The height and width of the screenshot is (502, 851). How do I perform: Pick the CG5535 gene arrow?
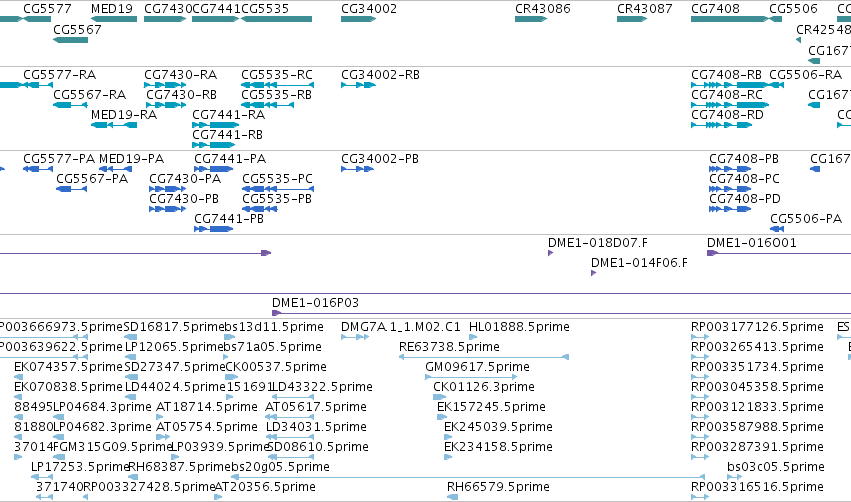[x=277, y=19]
